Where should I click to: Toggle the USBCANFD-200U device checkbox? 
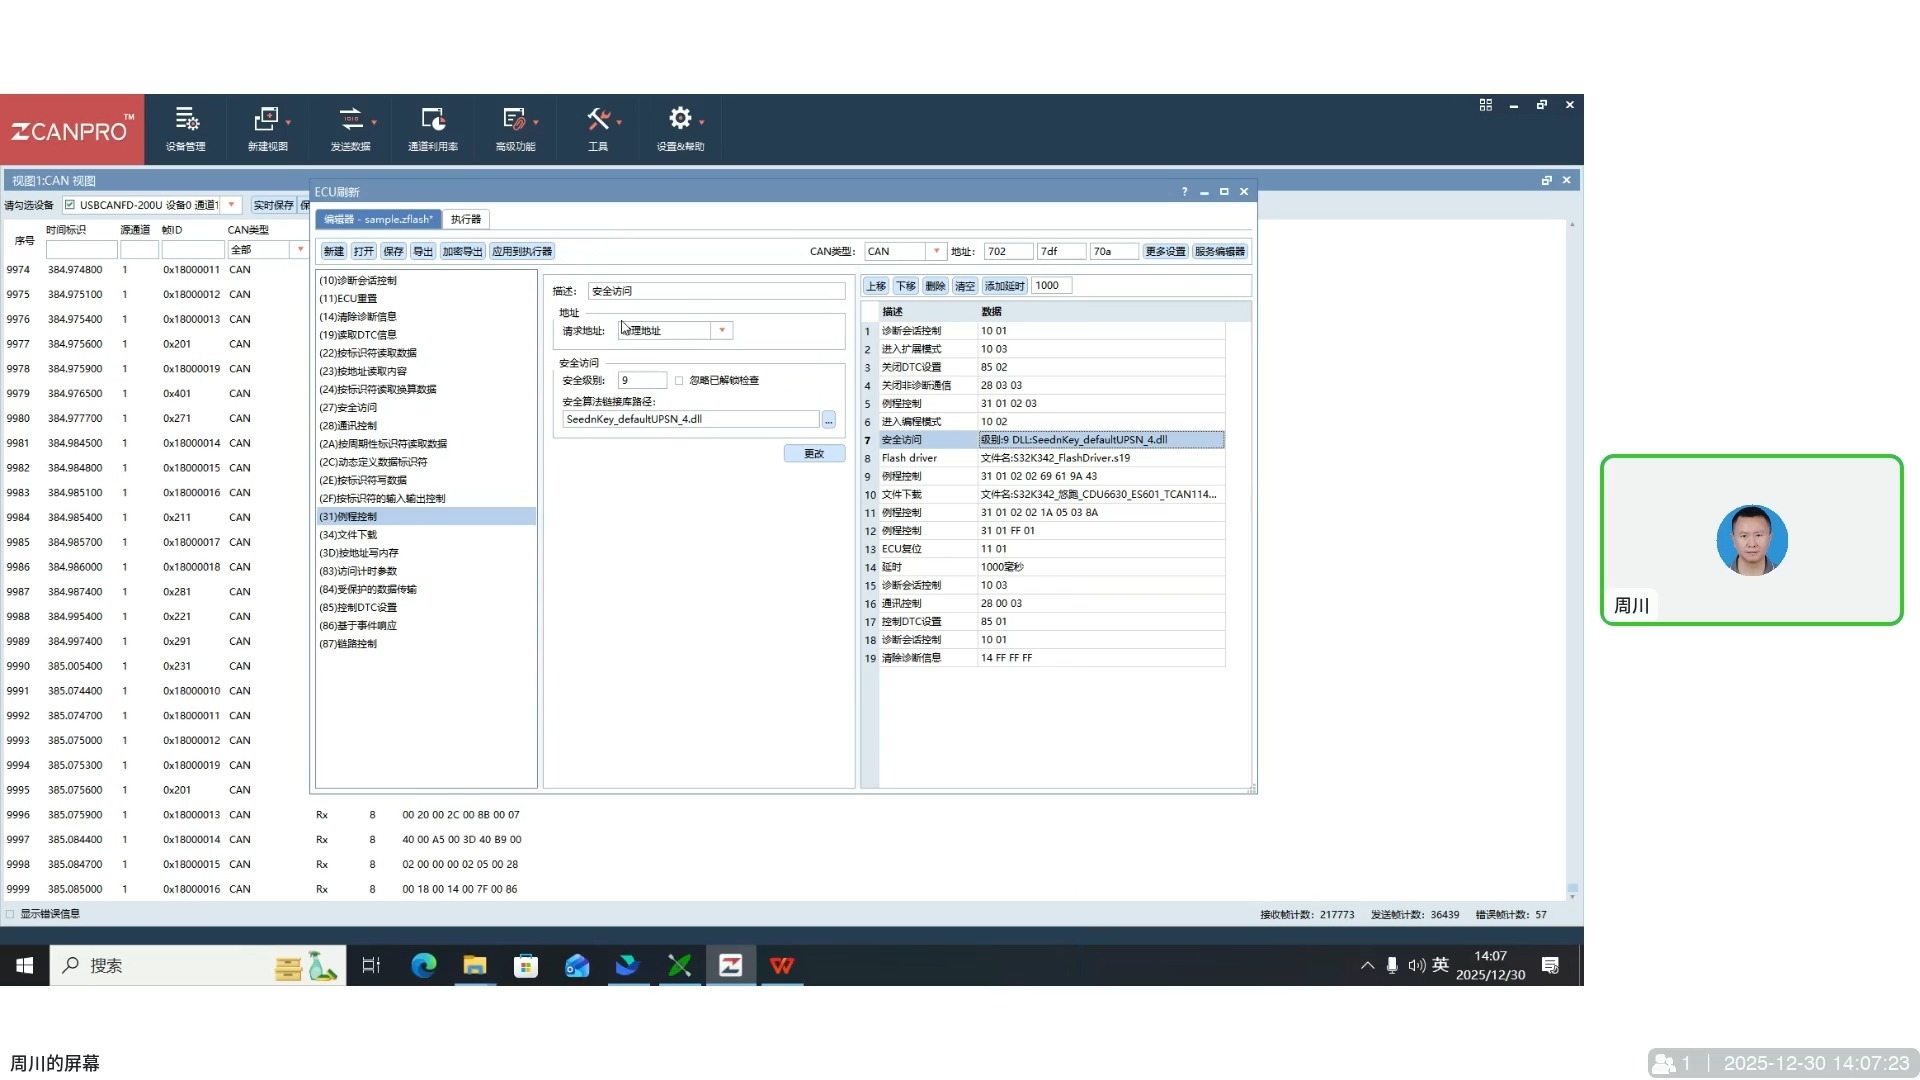pos(70,205)
